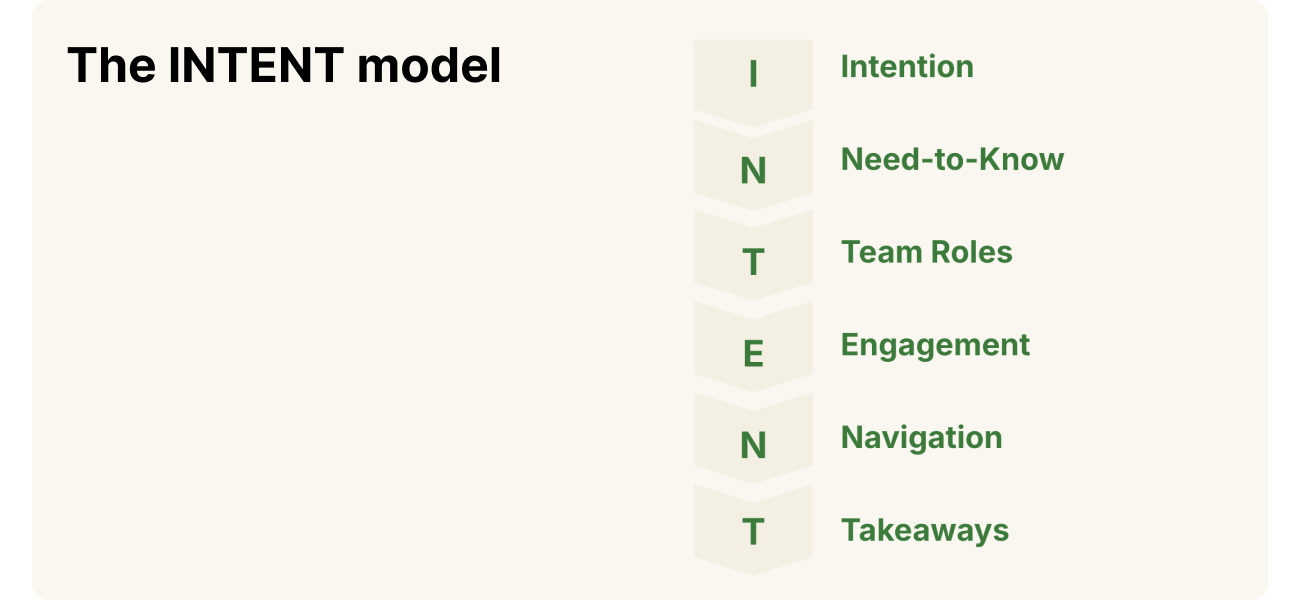This screenshot has width=1300, height=600.
Task: Click the I chevron beside Intention
Action: click(x=753, y=76)
